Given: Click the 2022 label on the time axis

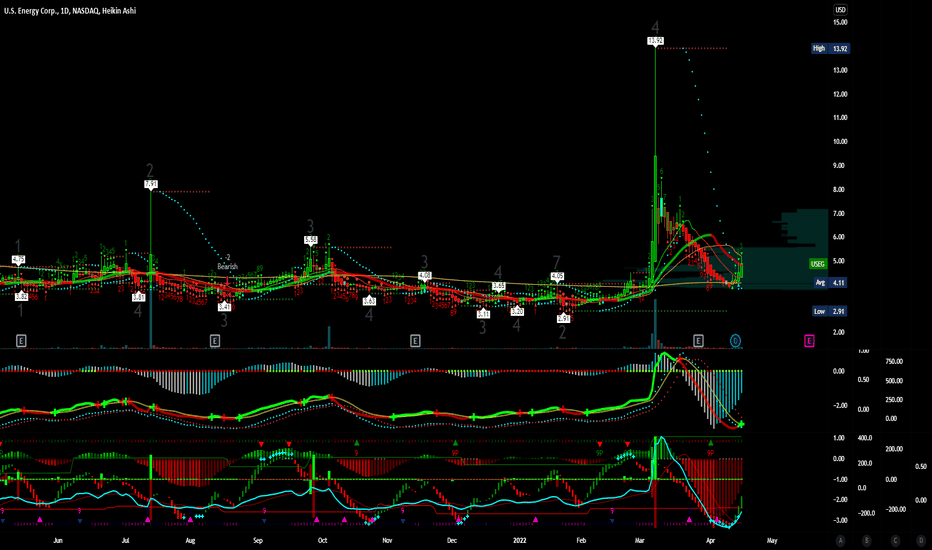Looking at the screenshot, I should 519,541.
